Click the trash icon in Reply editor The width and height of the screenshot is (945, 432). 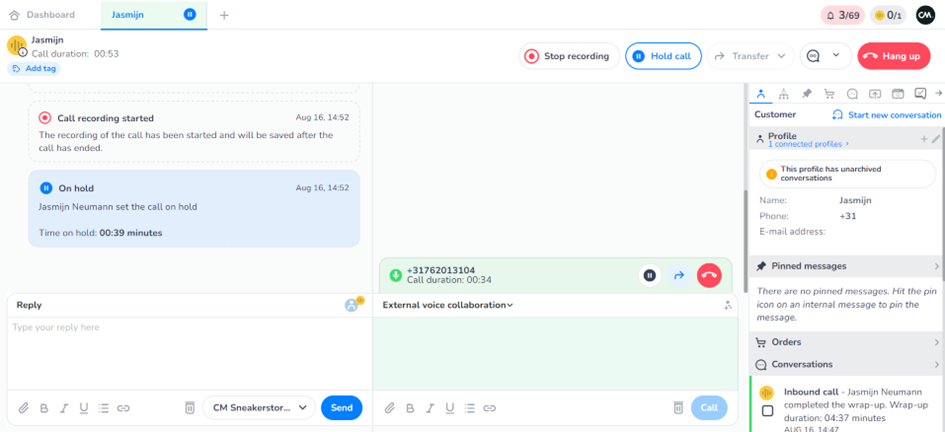click(189, 408)
